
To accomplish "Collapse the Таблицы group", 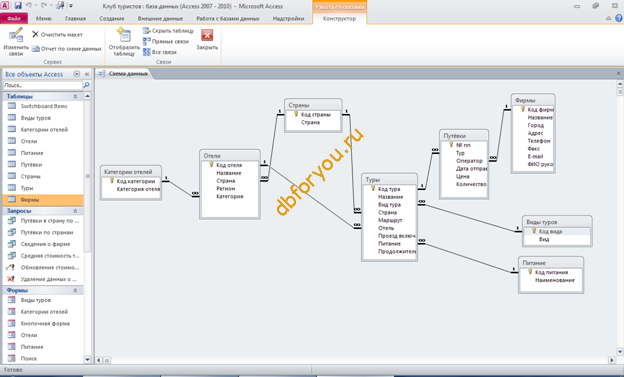I will (75, 96).
